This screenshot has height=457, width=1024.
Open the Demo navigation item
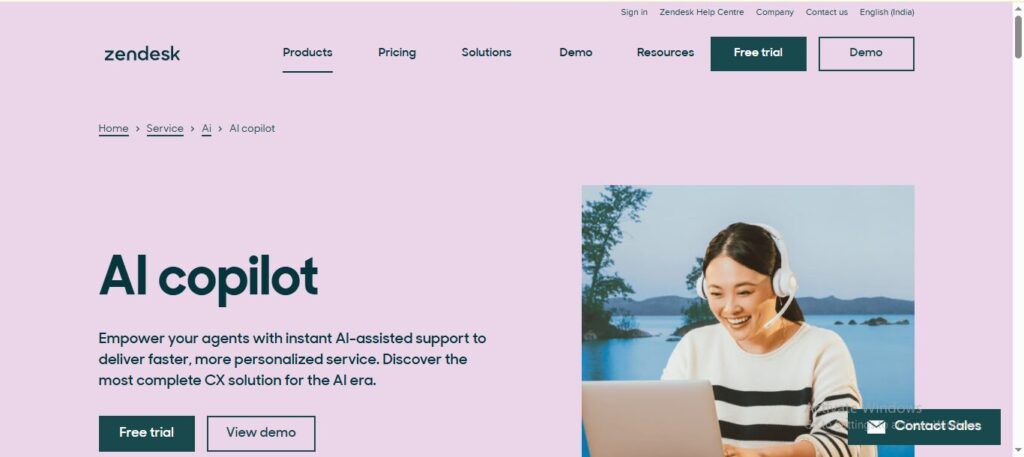coord(575,52)
